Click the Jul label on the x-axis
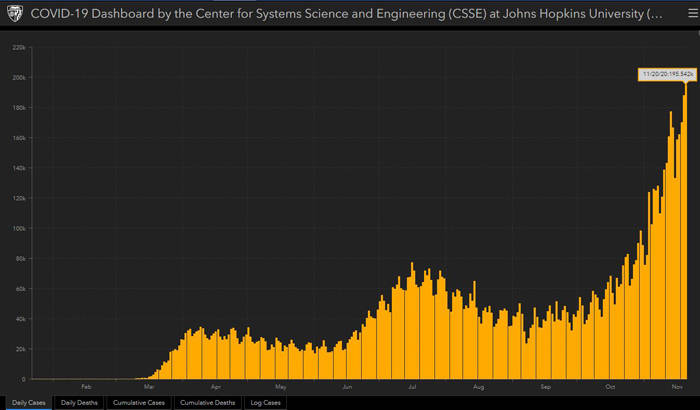Viewport: 700px width, 410px height. [412, 385]
